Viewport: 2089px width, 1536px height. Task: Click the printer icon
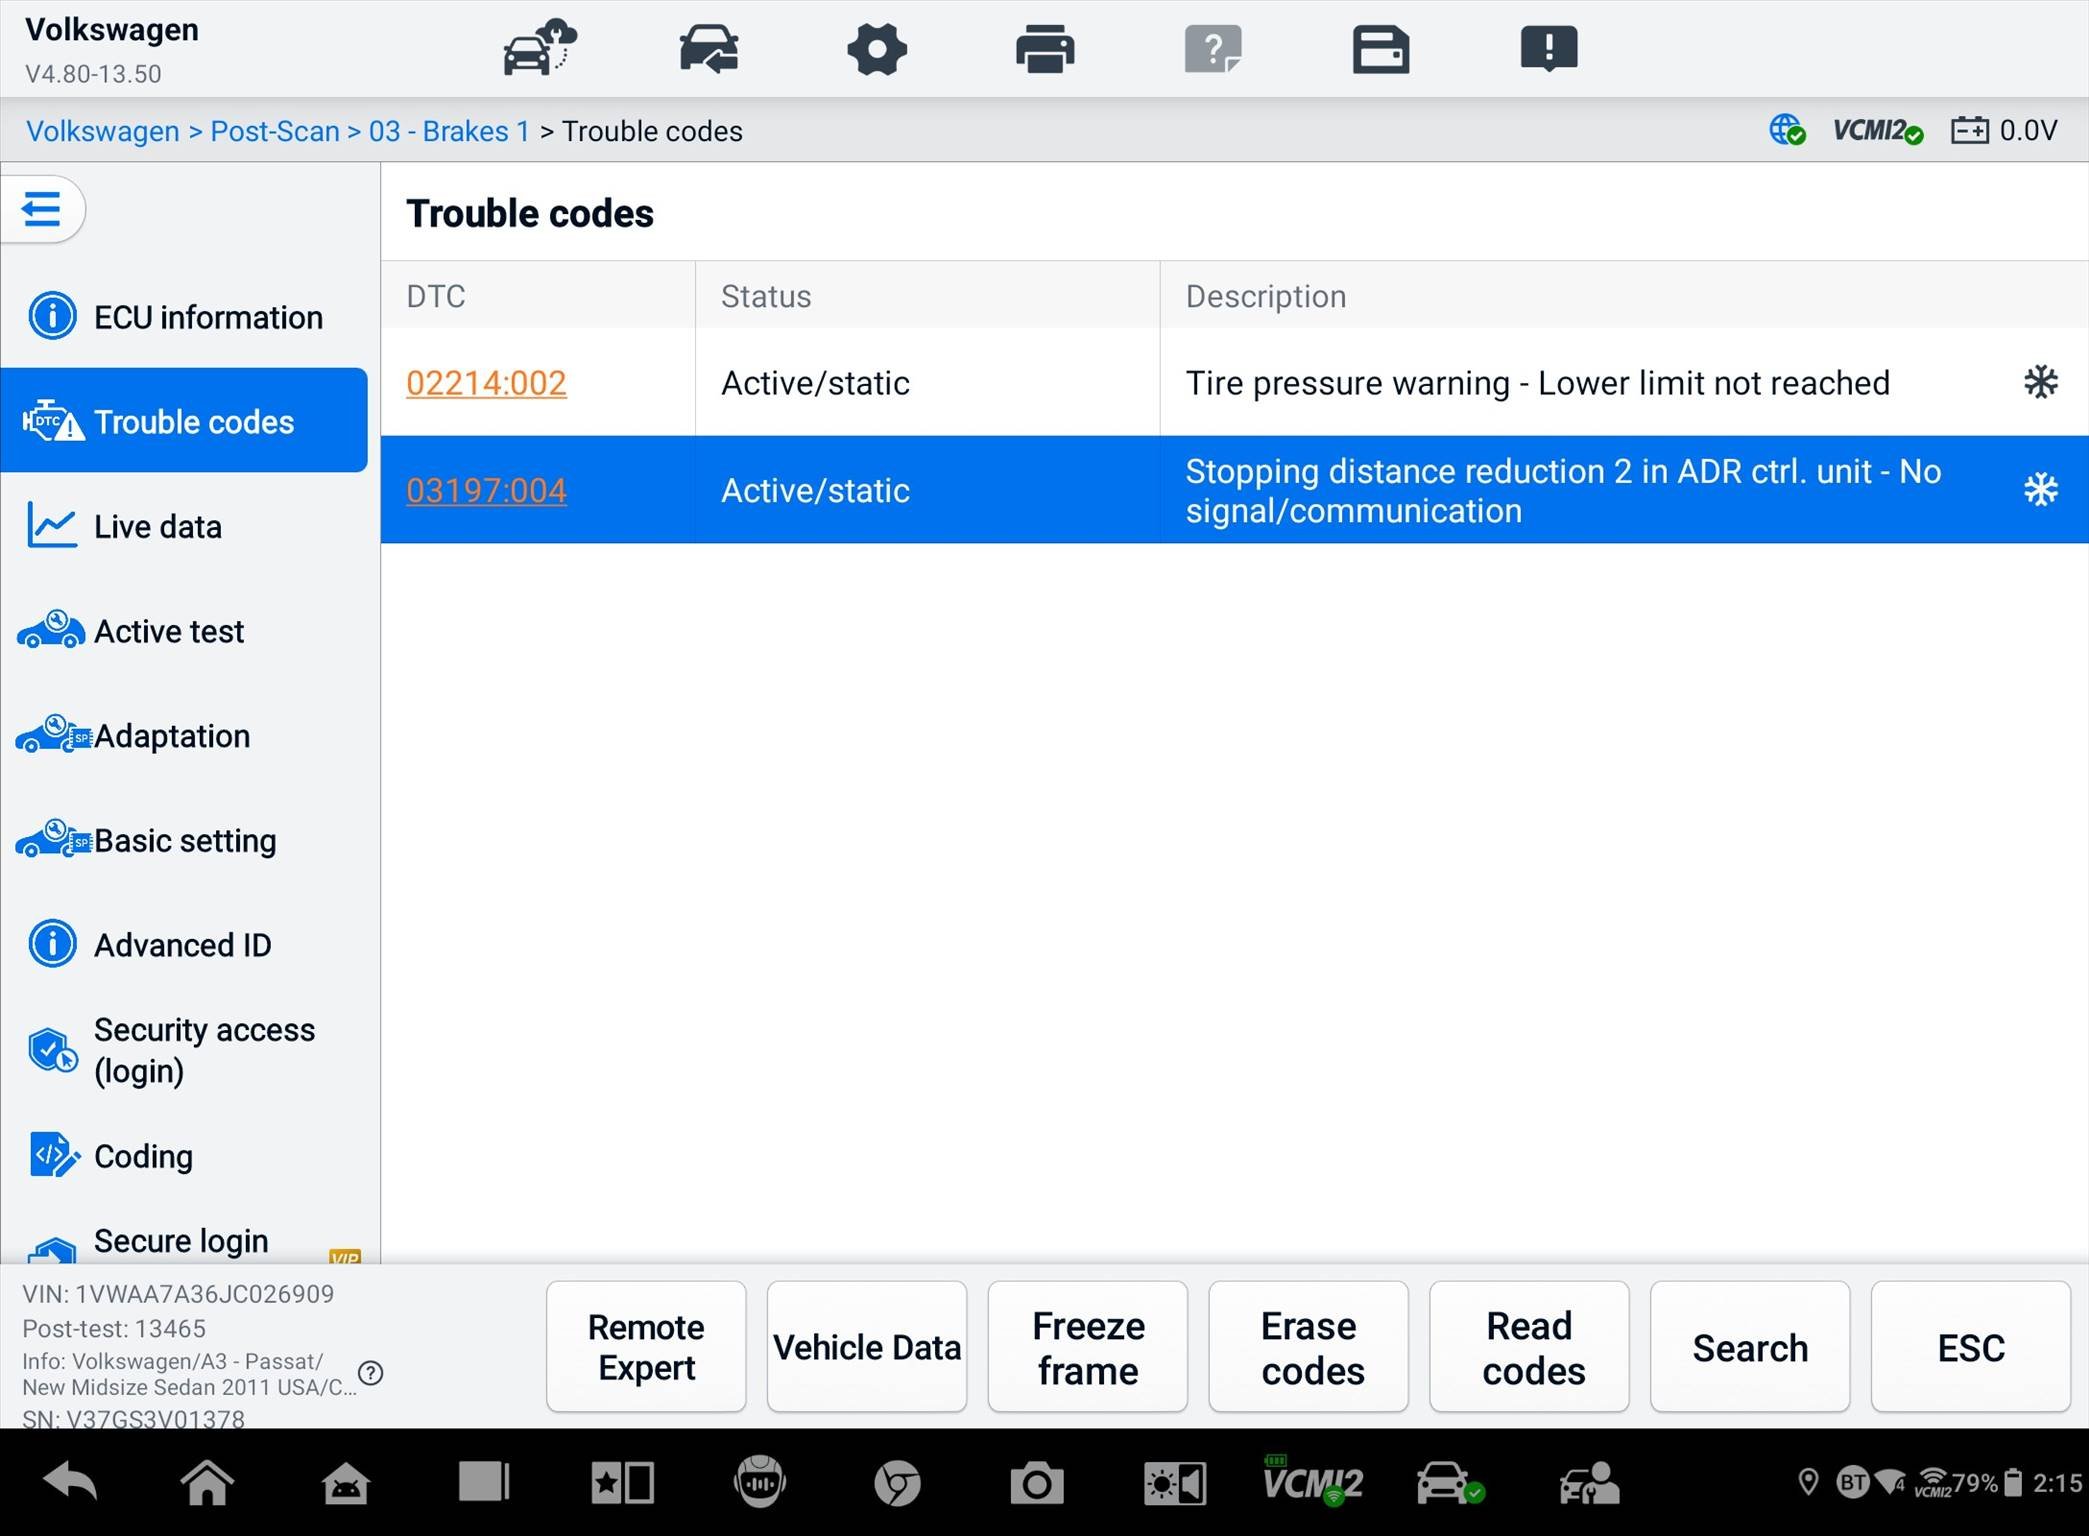1045,49
